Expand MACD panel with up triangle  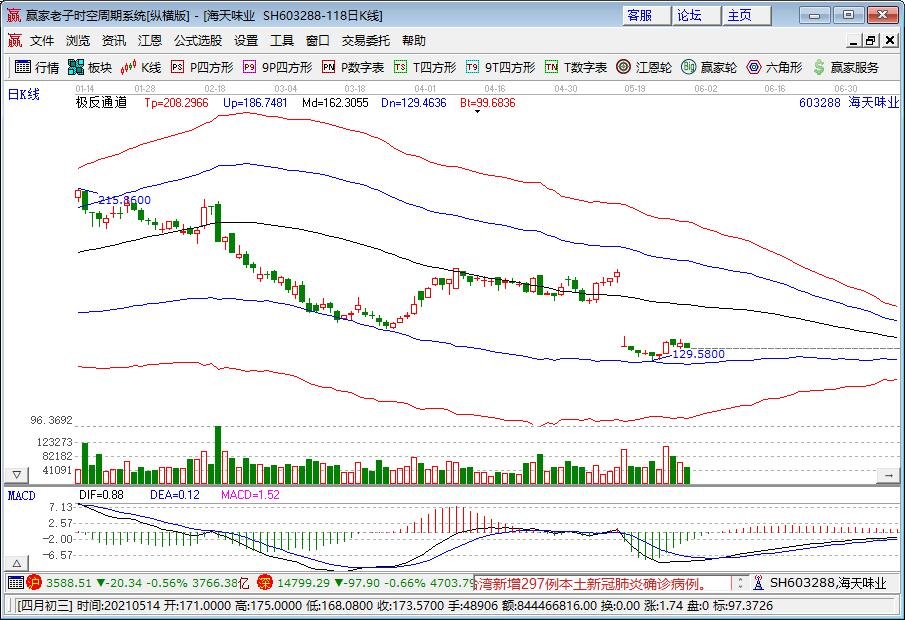pos(17,563)
